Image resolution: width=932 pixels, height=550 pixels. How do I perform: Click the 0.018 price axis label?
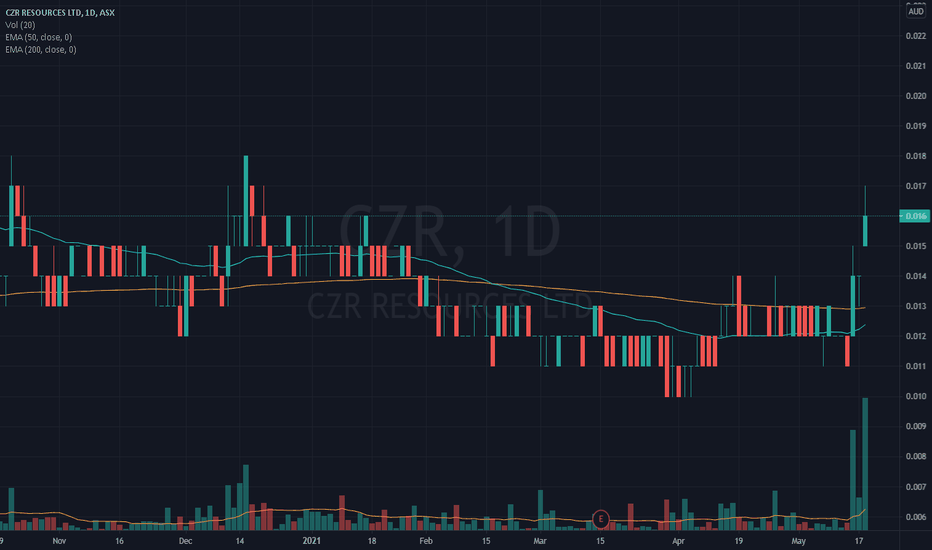pyautogui.click(x=915, y=156)
